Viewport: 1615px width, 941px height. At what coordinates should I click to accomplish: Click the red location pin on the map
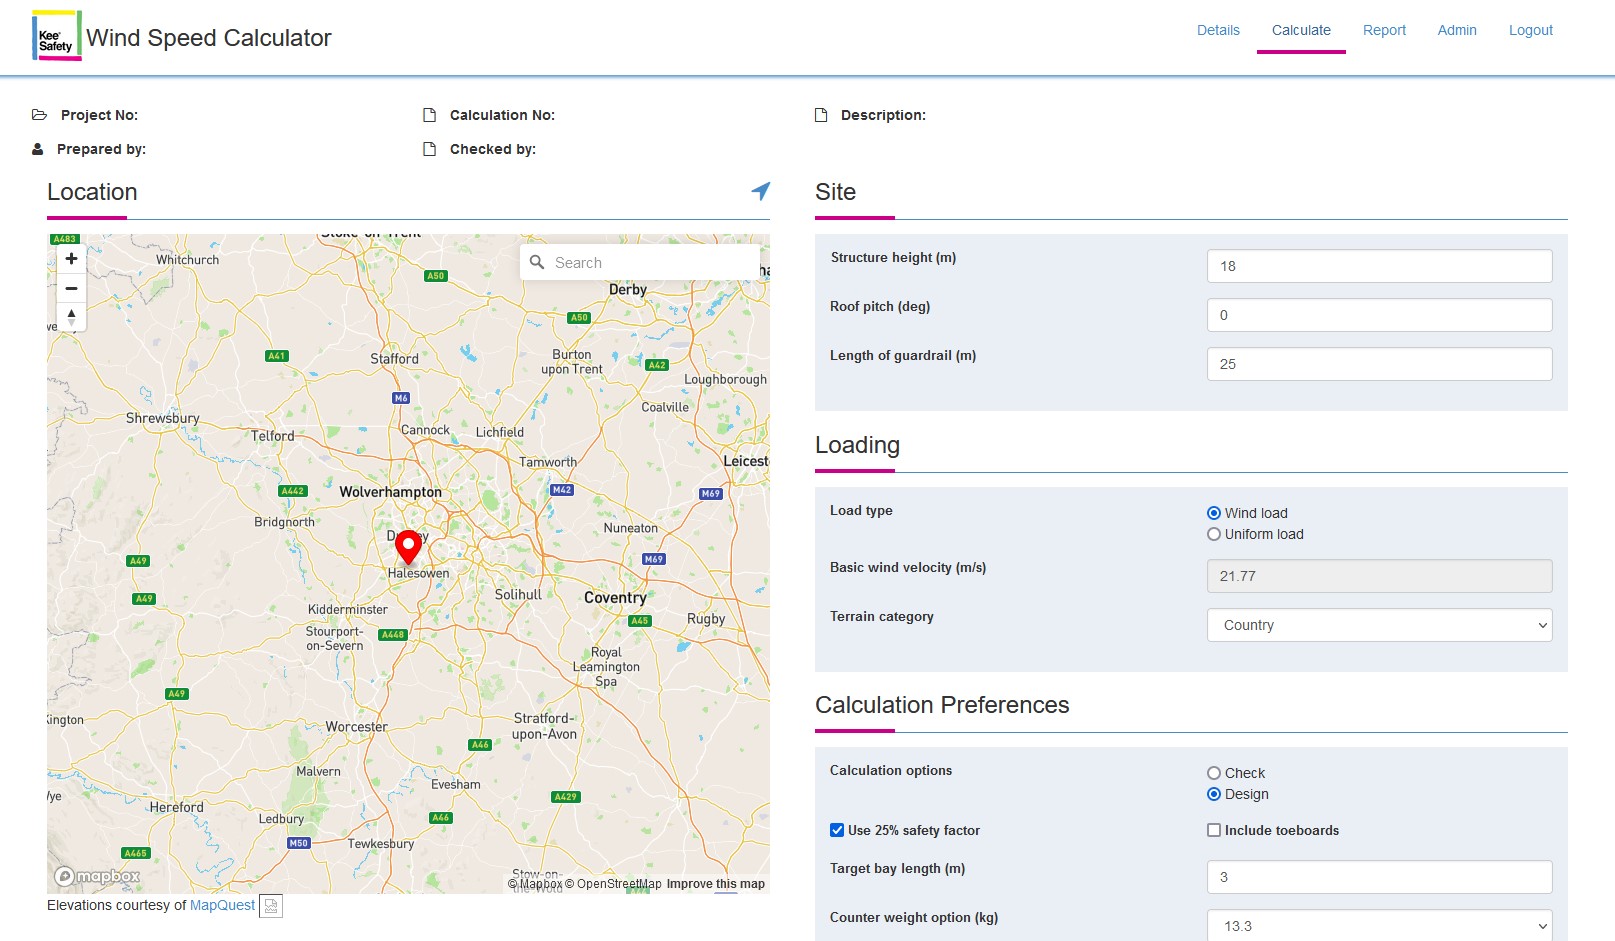pos(408,546)
